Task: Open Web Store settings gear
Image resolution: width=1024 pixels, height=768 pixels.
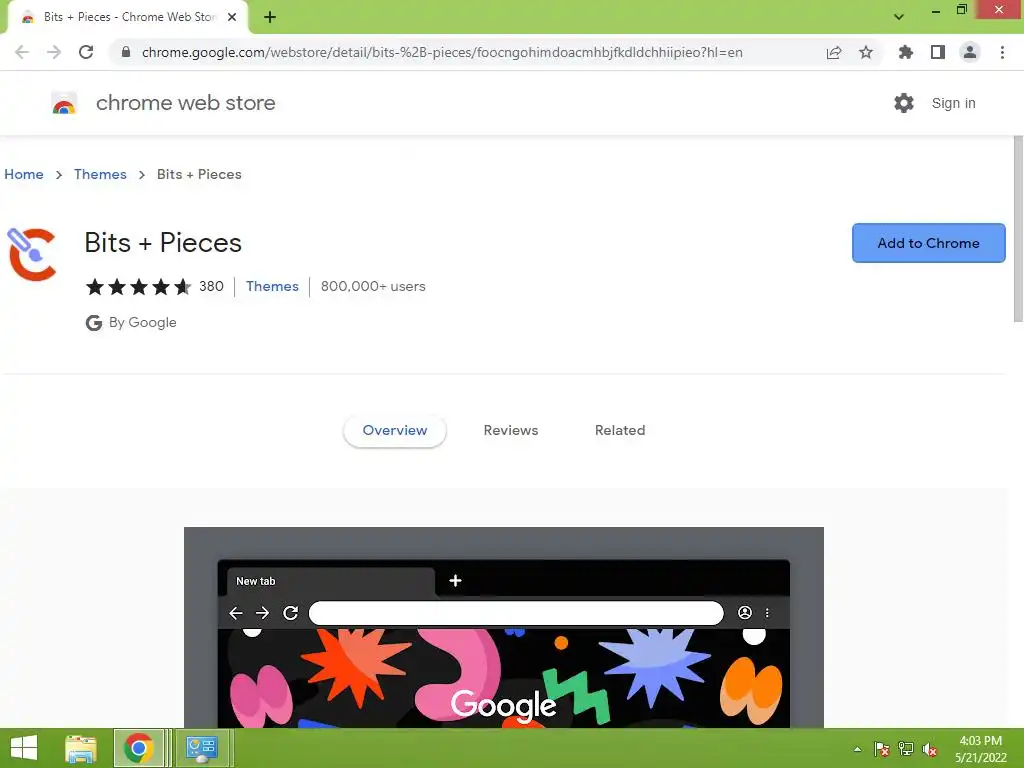Action: (904, 103)
